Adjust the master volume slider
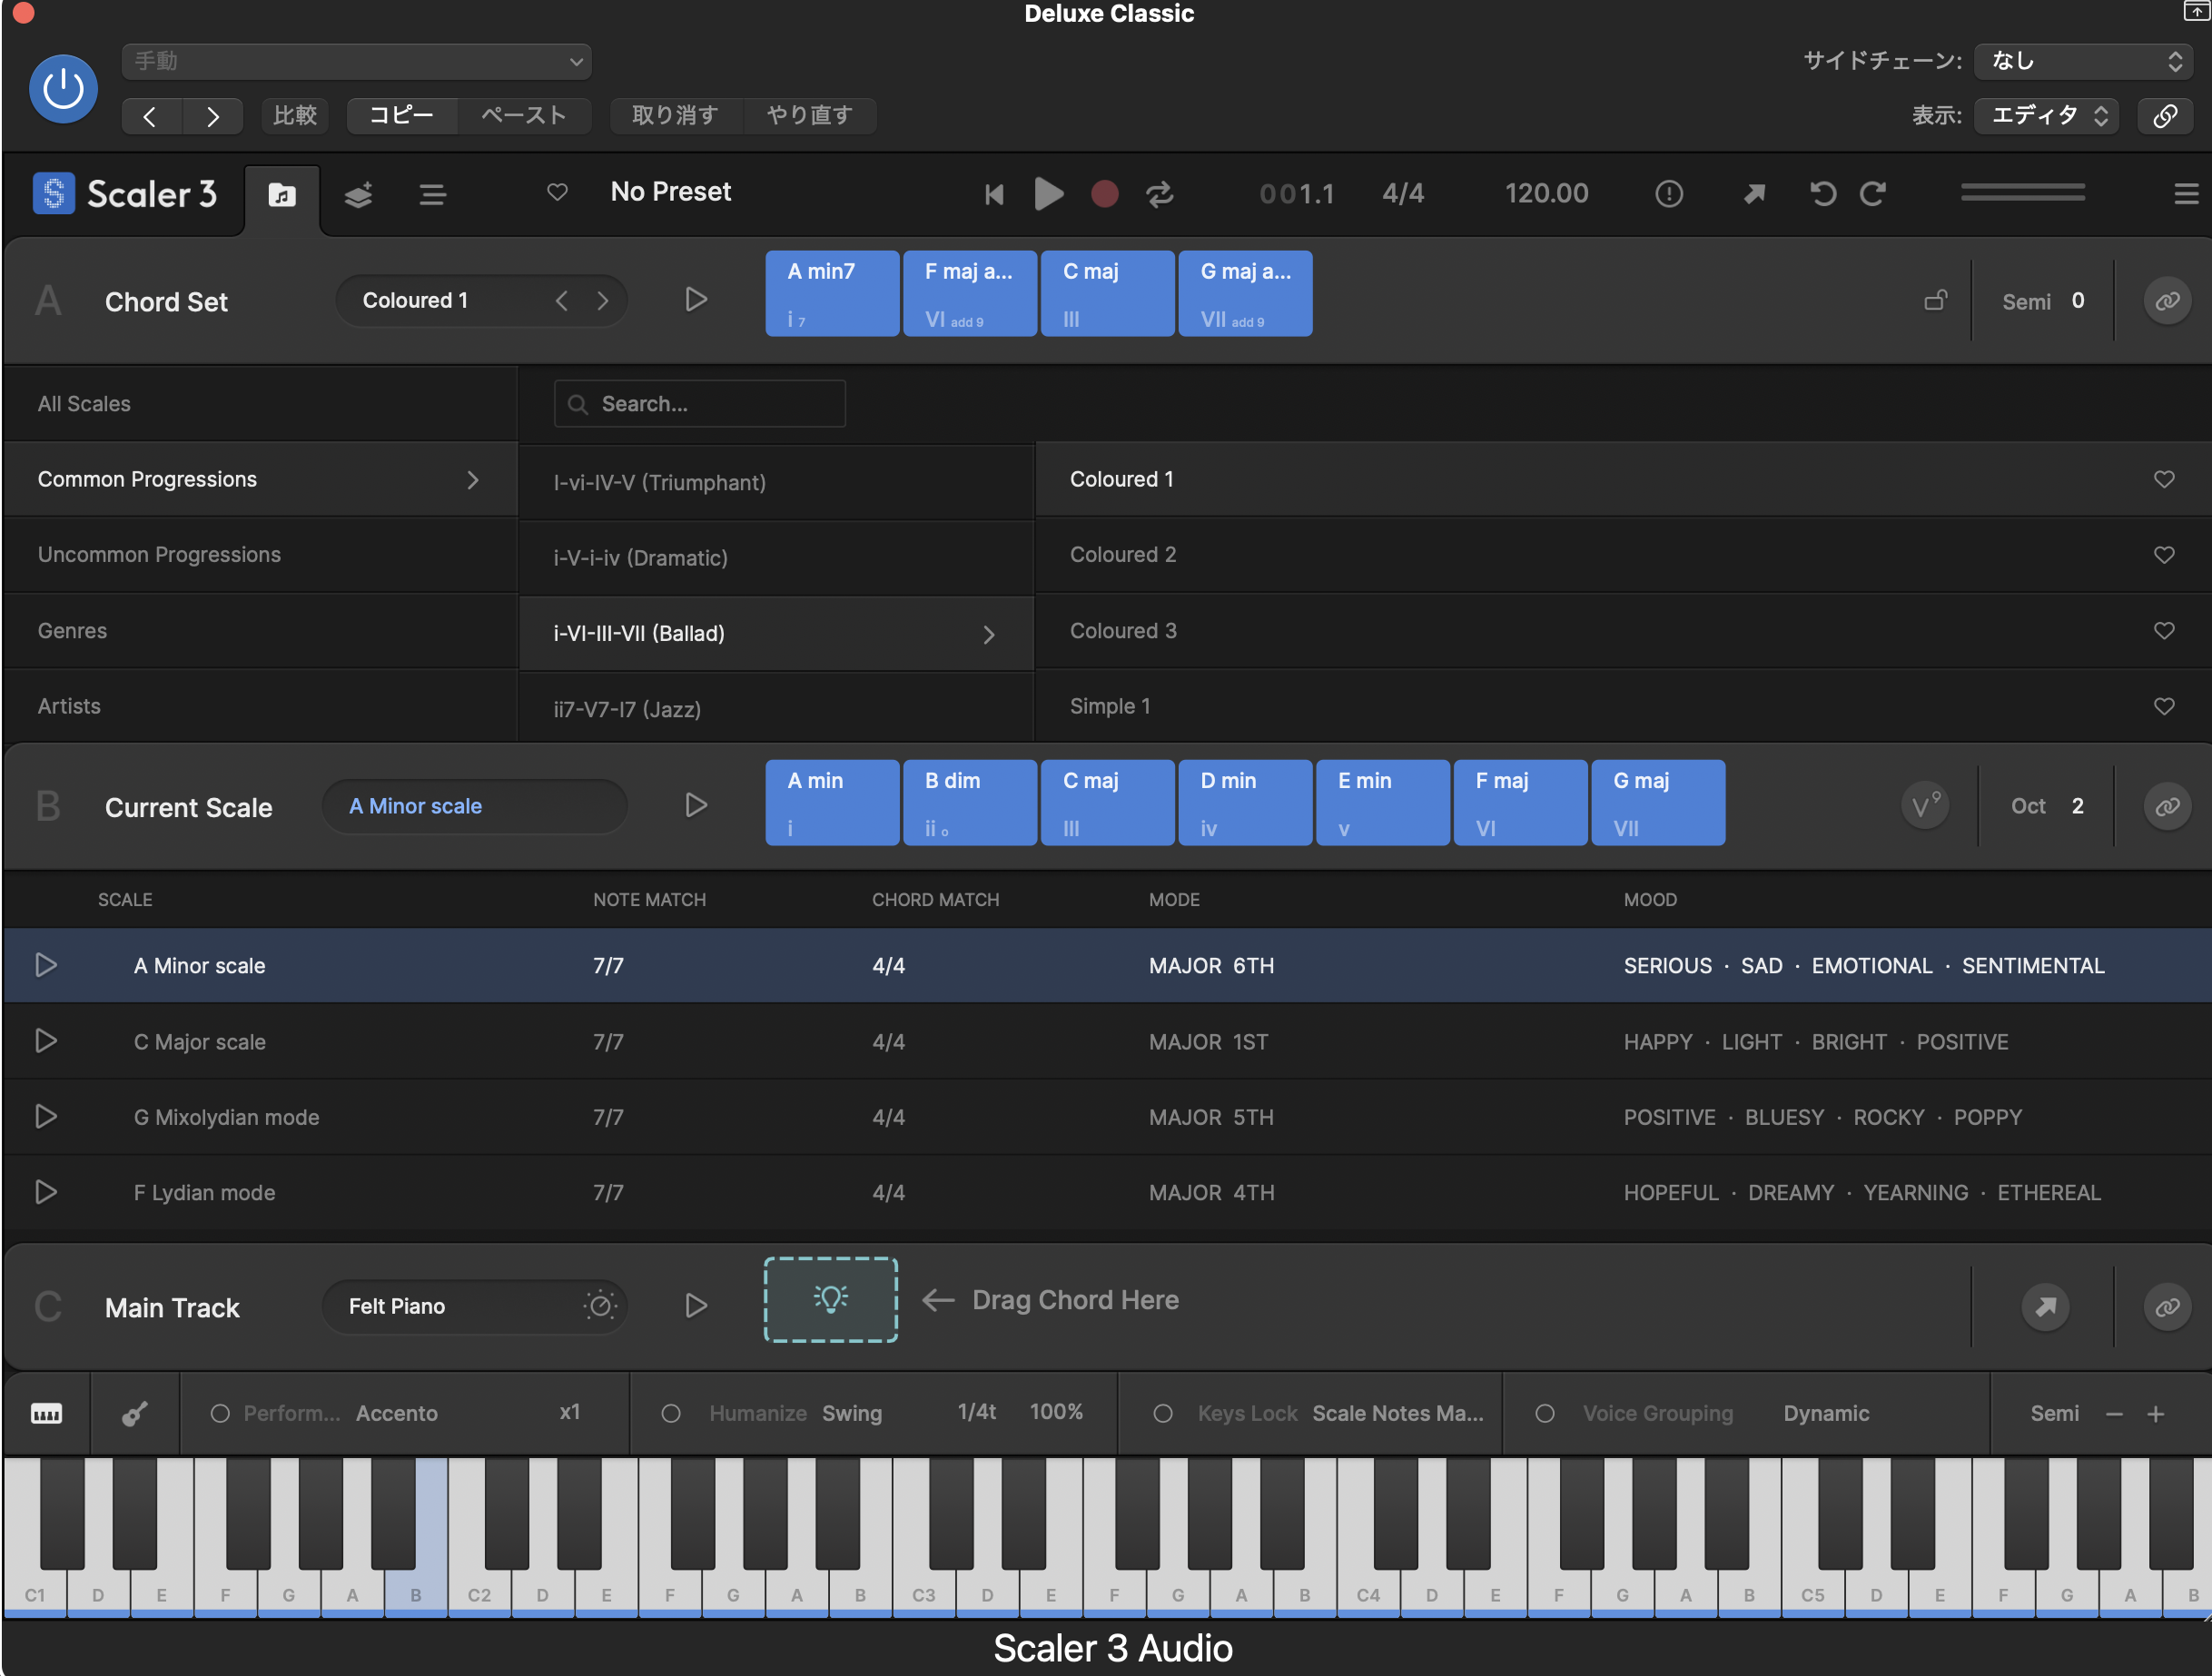2212x1676 pixels. click(x=2022, y=192)
